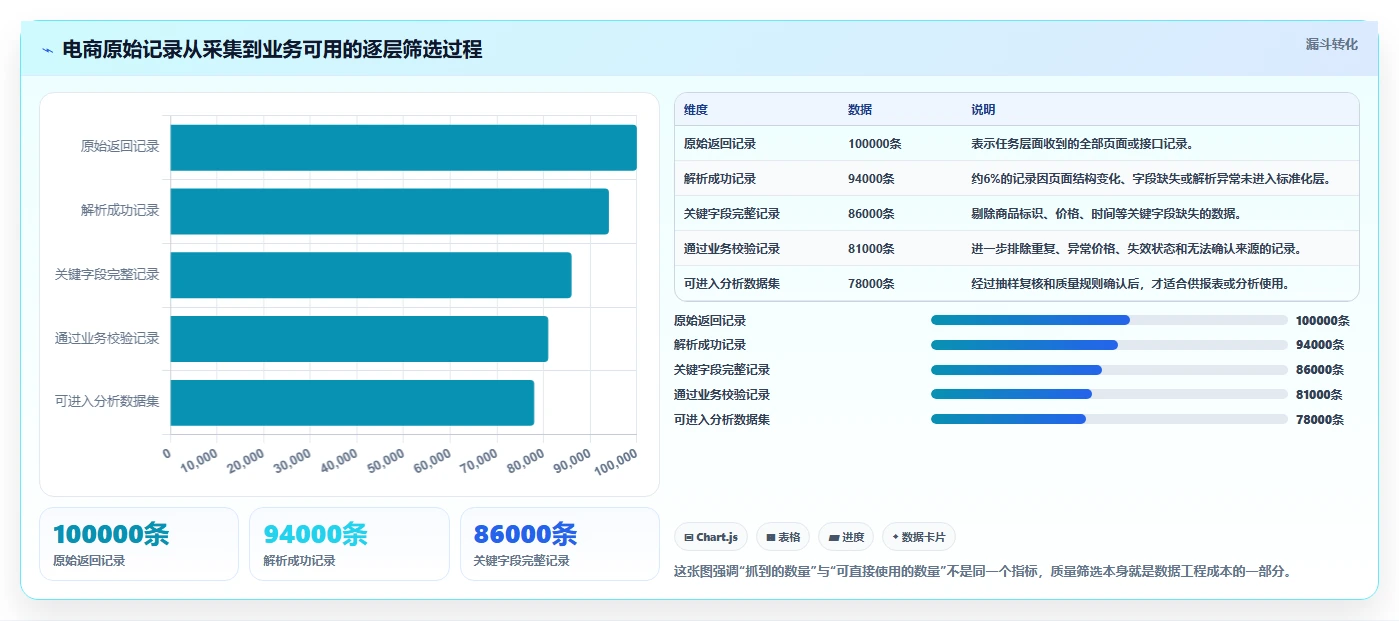The height and width of the screenshot is (621, 1399).
Task: Click the 可进入分析数据集 progress bar
Action: (1109, 419)
